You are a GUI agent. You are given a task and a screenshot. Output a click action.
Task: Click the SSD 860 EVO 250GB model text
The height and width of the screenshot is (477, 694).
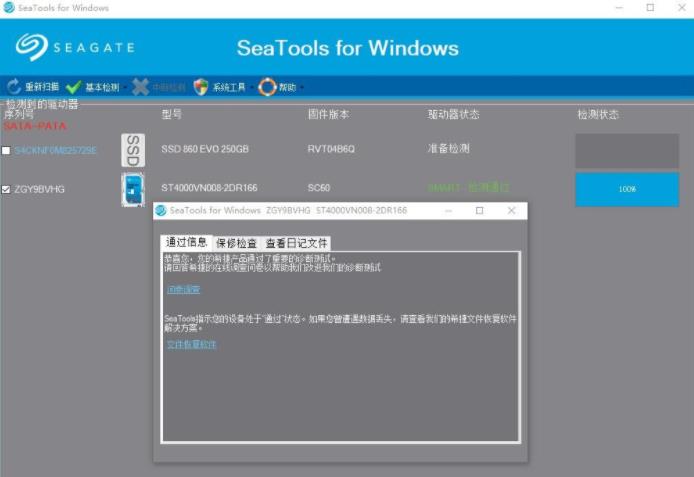tap(205, 149)
